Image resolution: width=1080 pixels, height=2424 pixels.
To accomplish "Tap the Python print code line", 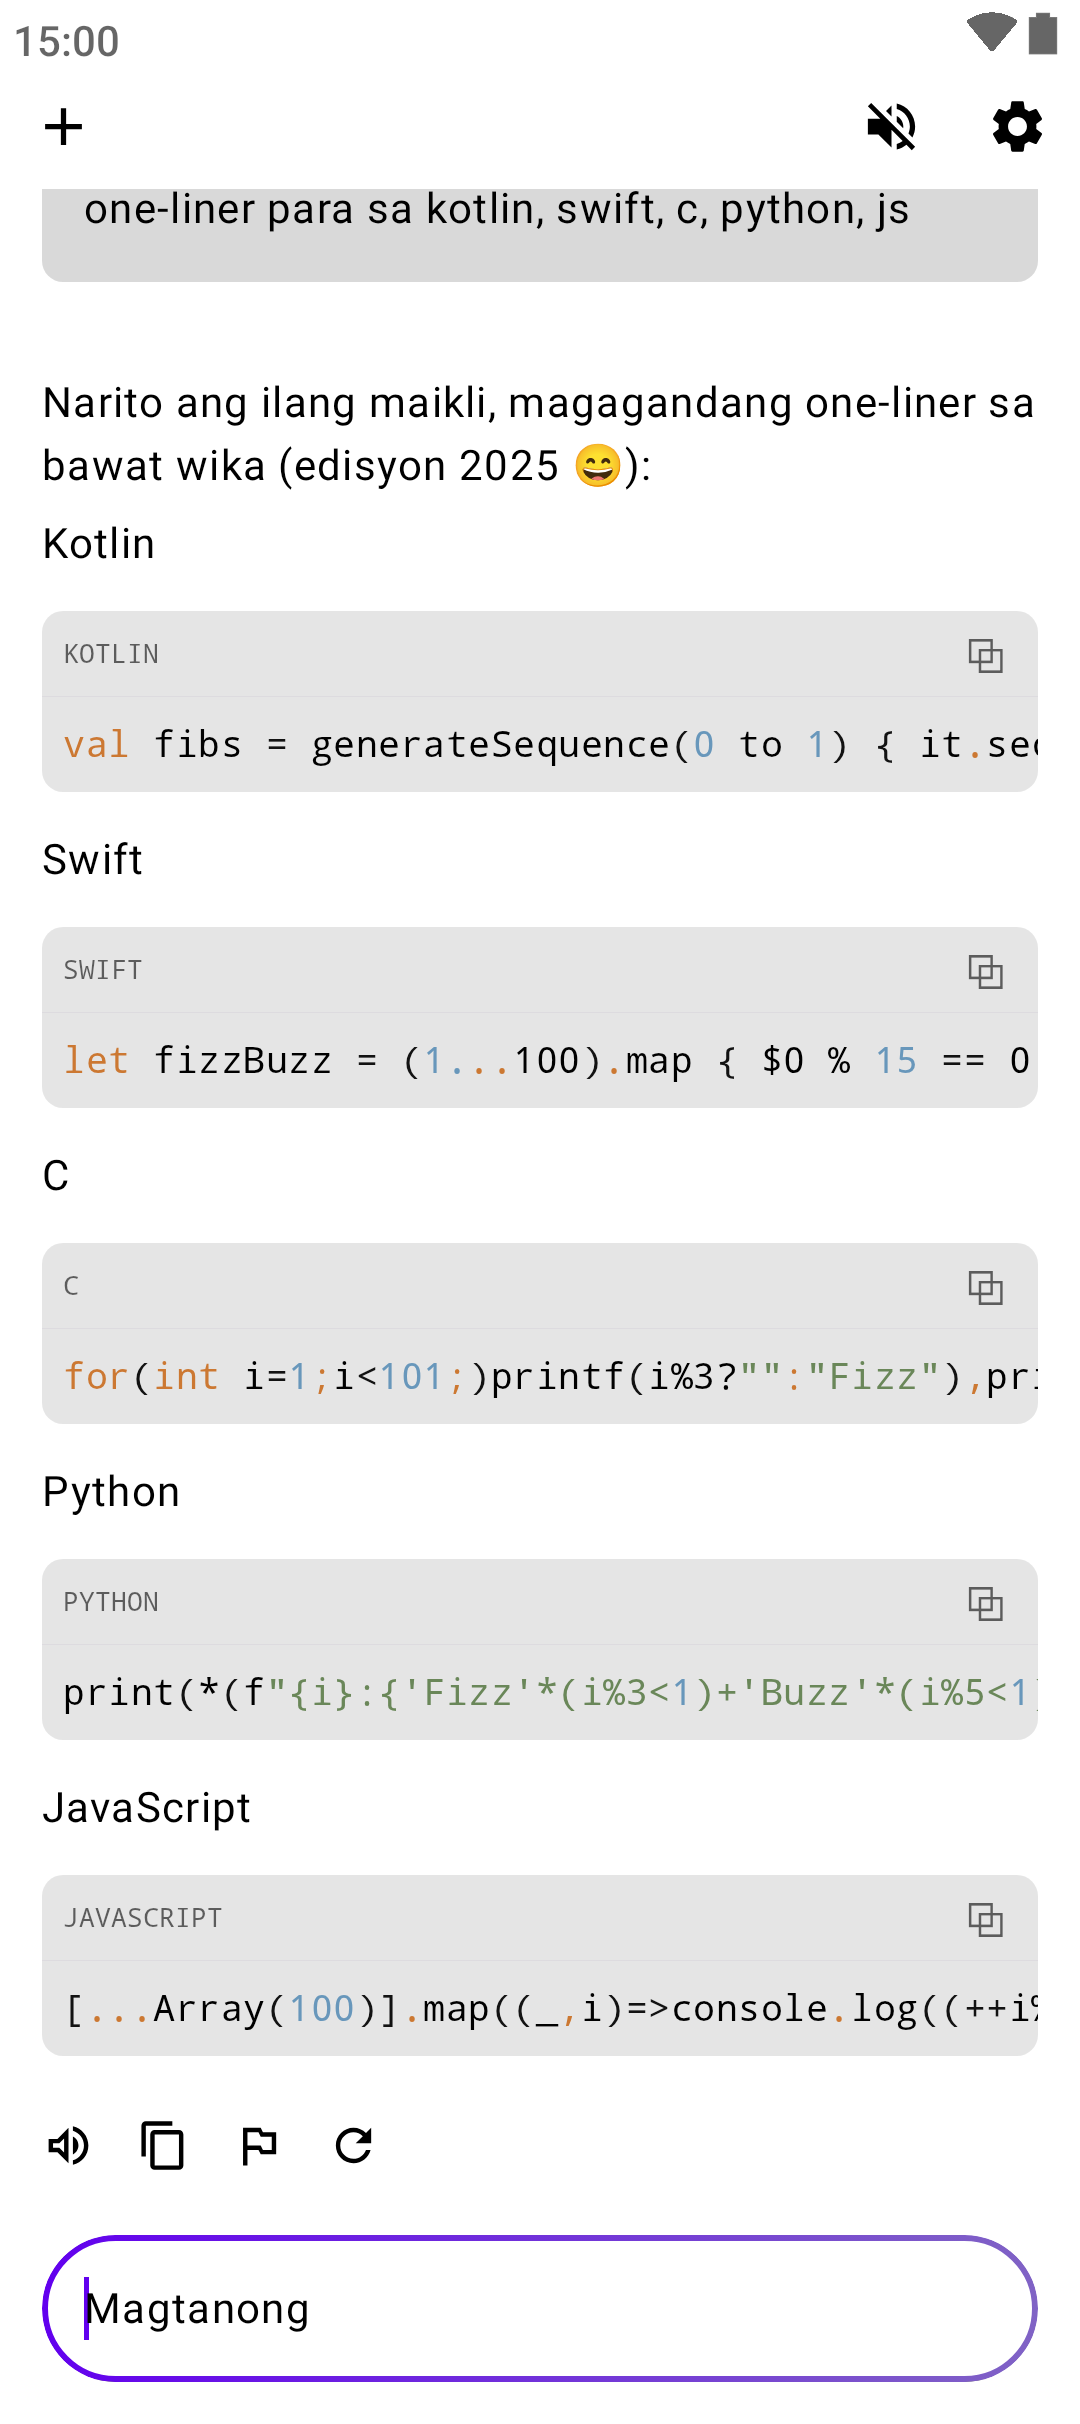I will click(540, 1693).
